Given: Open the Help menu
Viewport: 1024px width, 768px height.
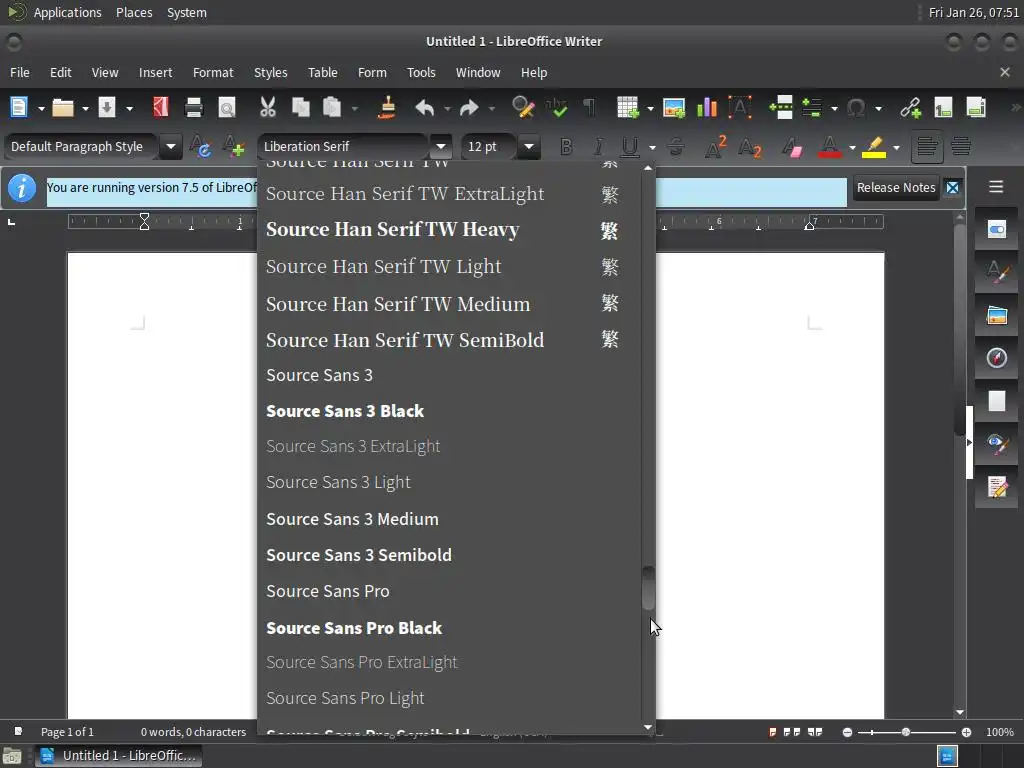Looking at the screenshot, I should click(534, 72).
